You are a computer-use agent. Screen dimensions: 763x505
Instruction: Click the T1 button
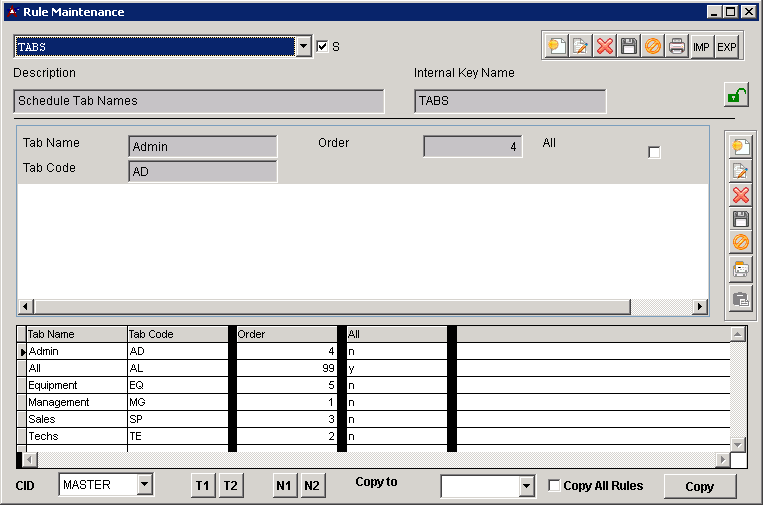[x=202, y=486]
